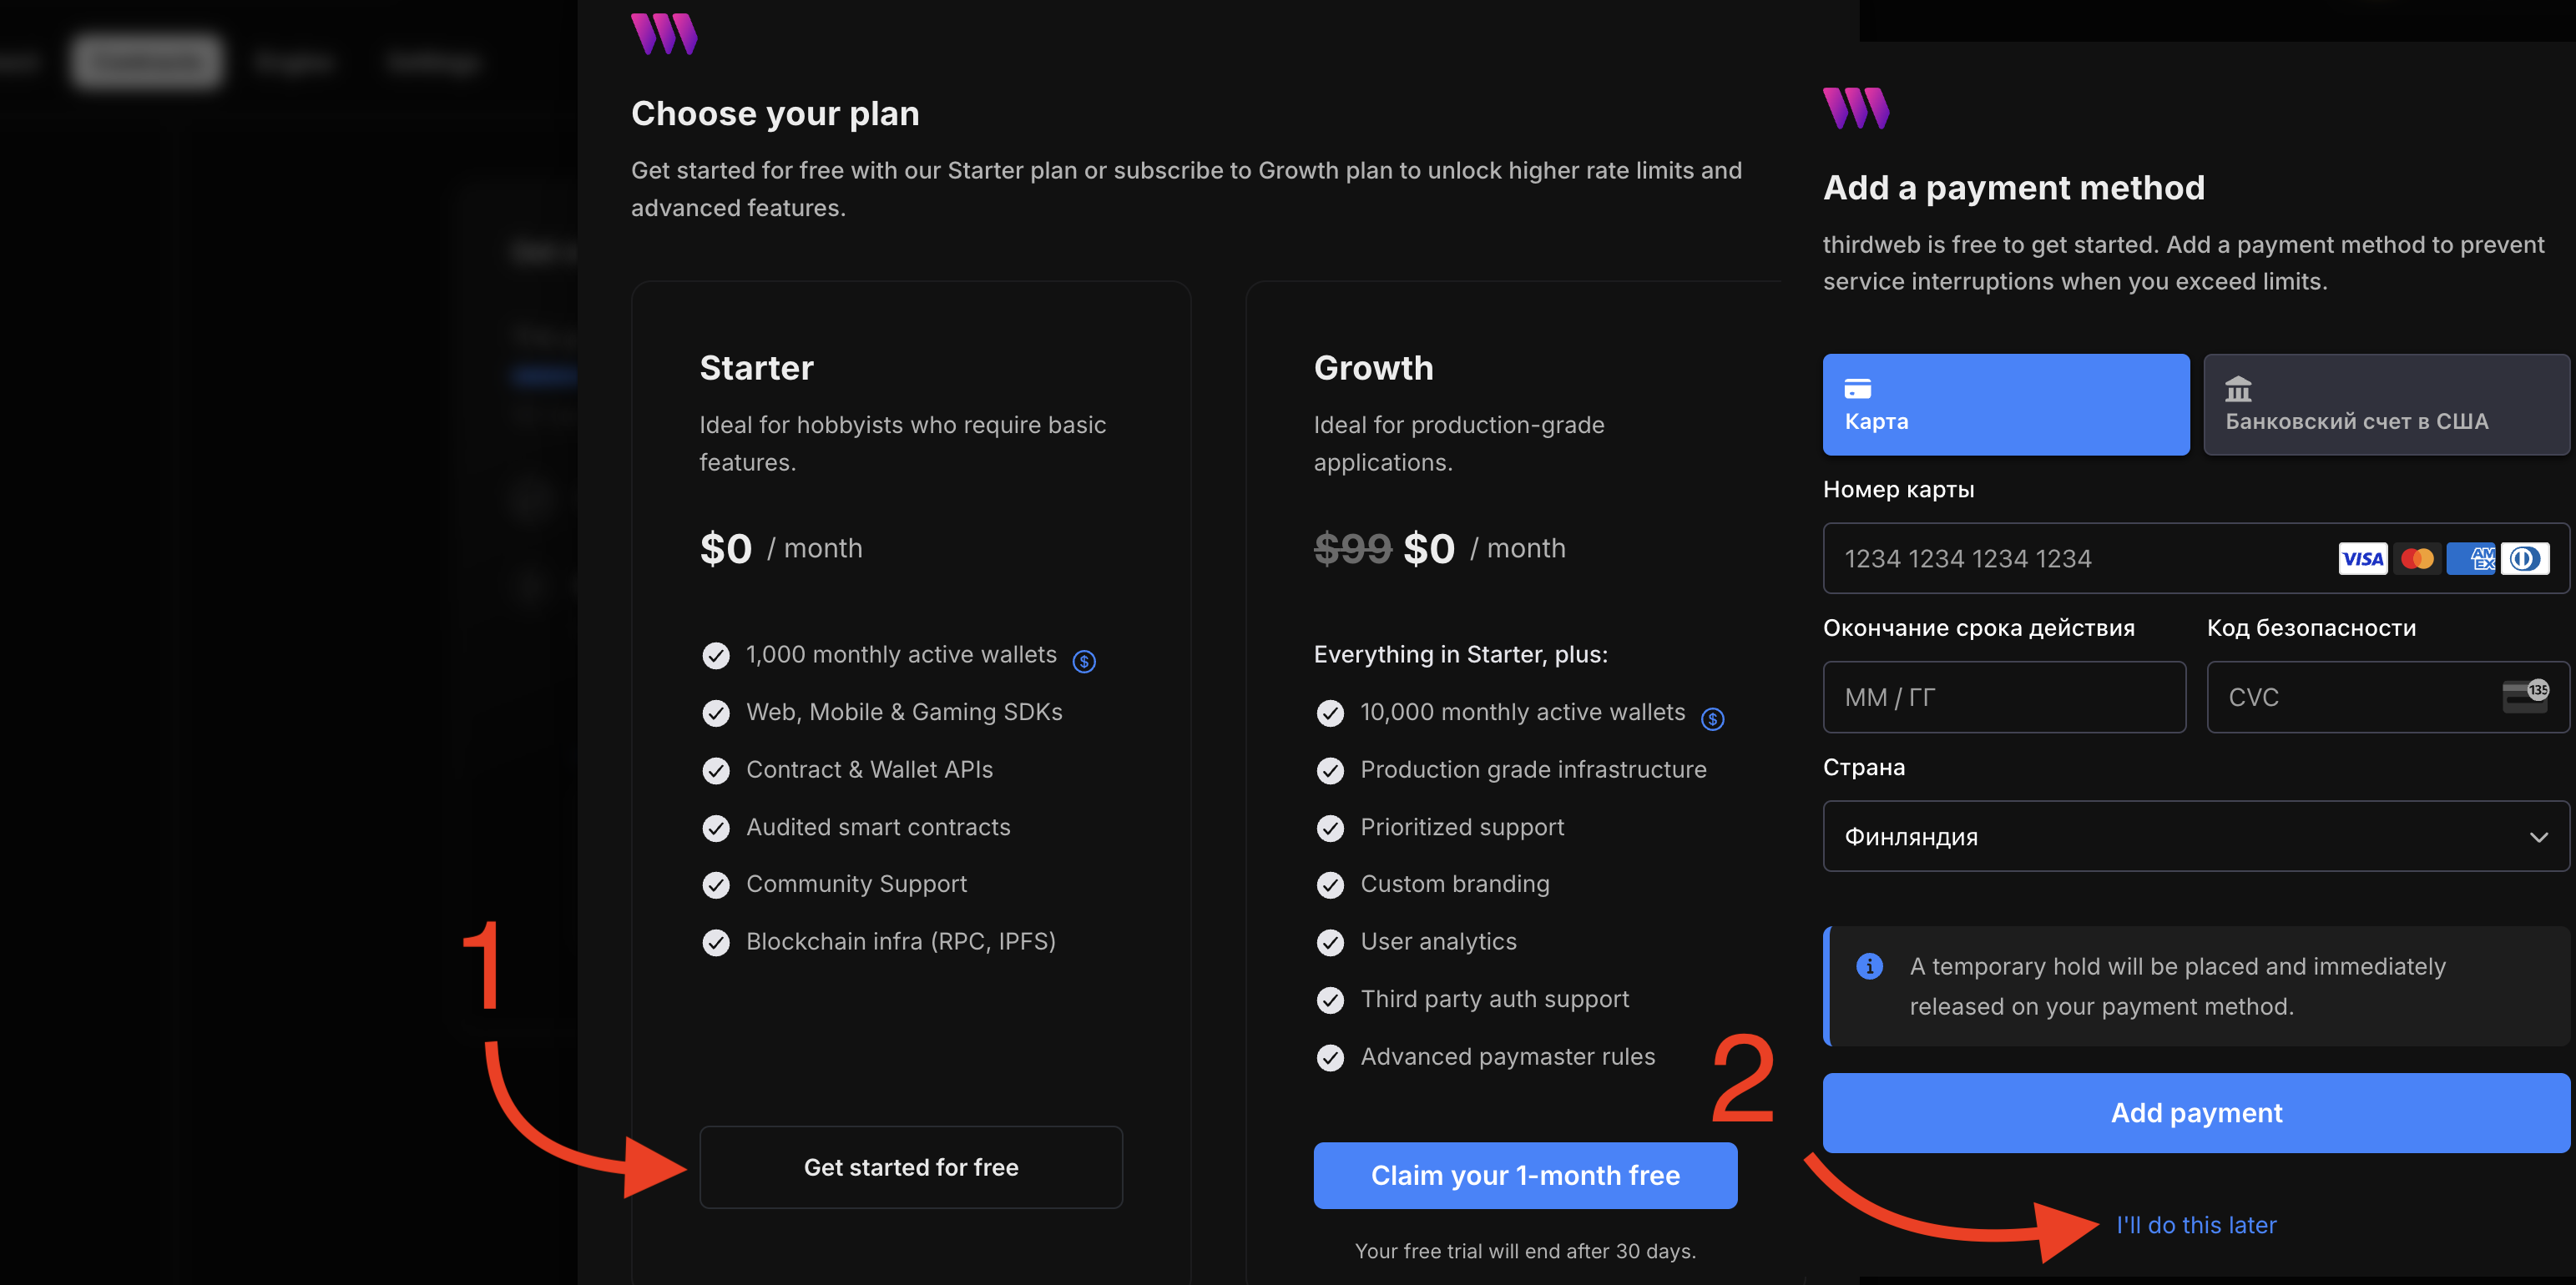2576x1285 pixels.
Task: Expand the Финляндия dropdown chevron
Action: 2538,837
